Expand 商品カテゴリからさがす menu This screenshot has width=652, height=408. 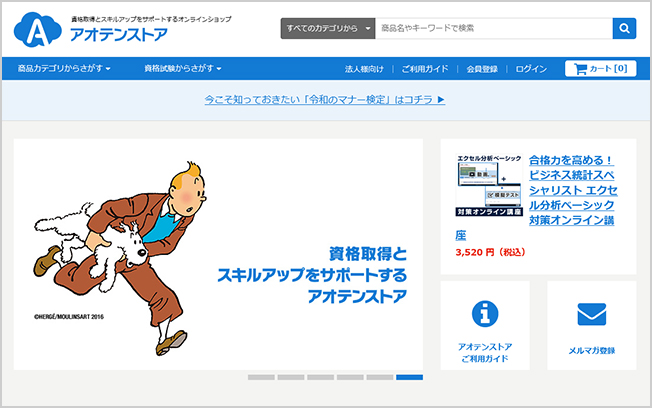click(63, 69)
